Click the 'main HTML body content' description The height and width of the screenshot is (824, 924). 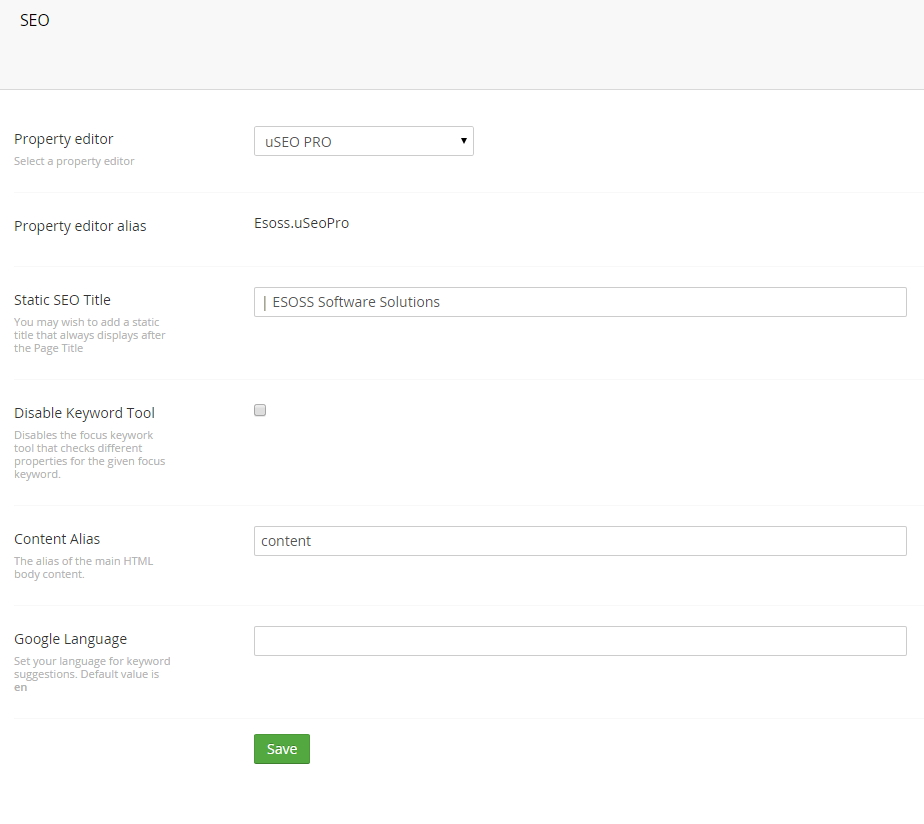pyautogui.click(x=84, y=568)
